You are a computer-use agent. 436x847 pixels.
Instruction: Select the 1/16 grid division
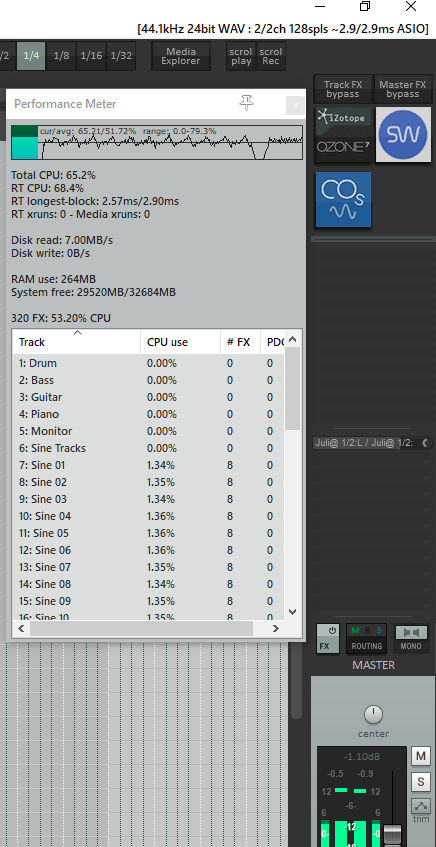91,56
